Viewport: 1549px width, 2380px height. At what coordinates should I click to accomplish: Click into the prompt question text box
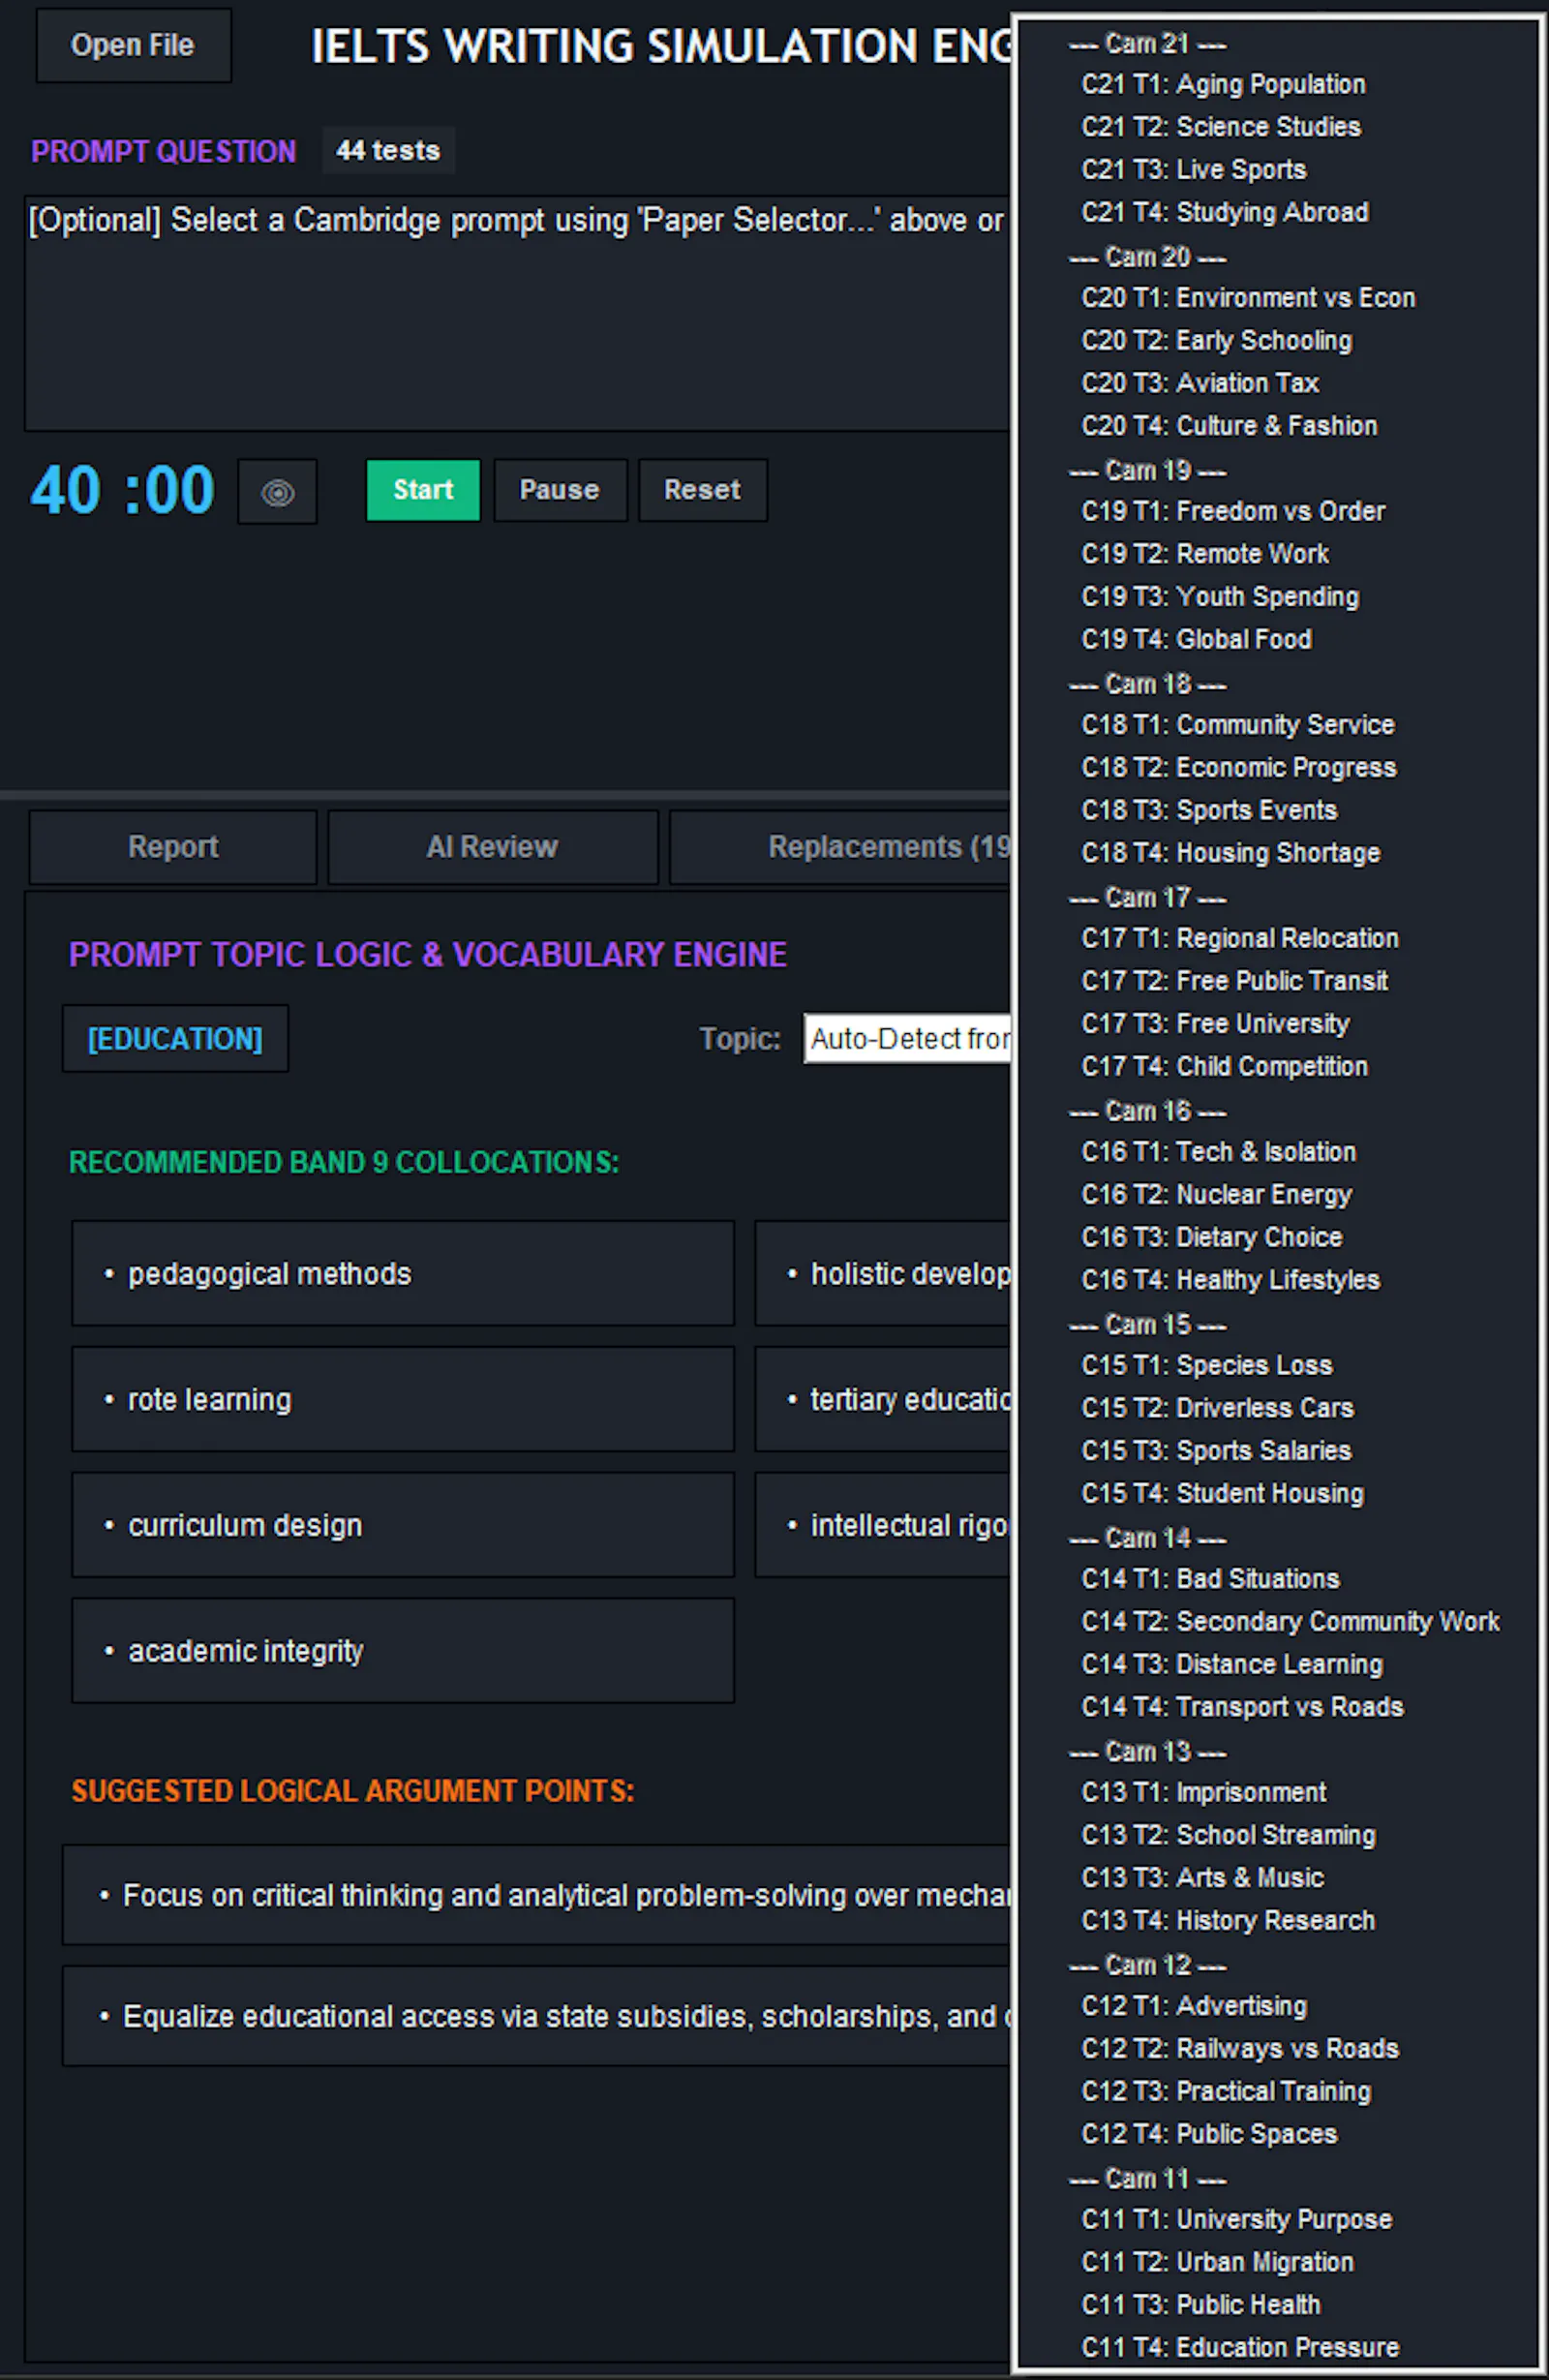tap(518, 313)
